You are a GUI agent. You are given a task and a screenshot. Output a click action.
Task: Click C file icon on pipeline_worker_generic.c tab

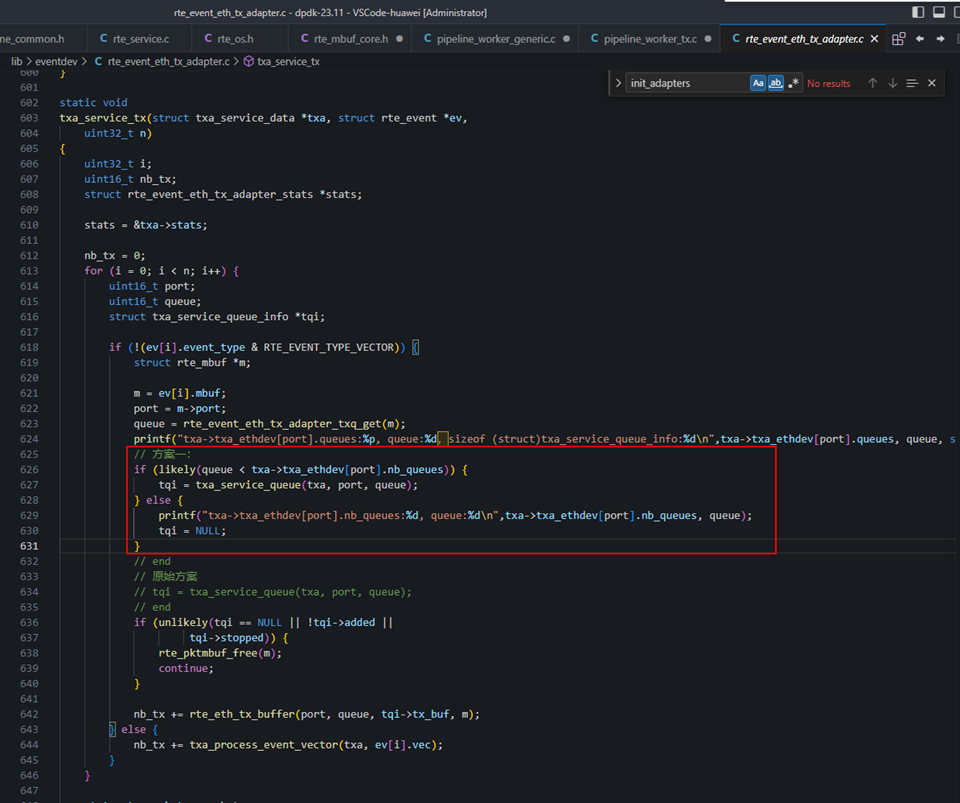[427, 39]
